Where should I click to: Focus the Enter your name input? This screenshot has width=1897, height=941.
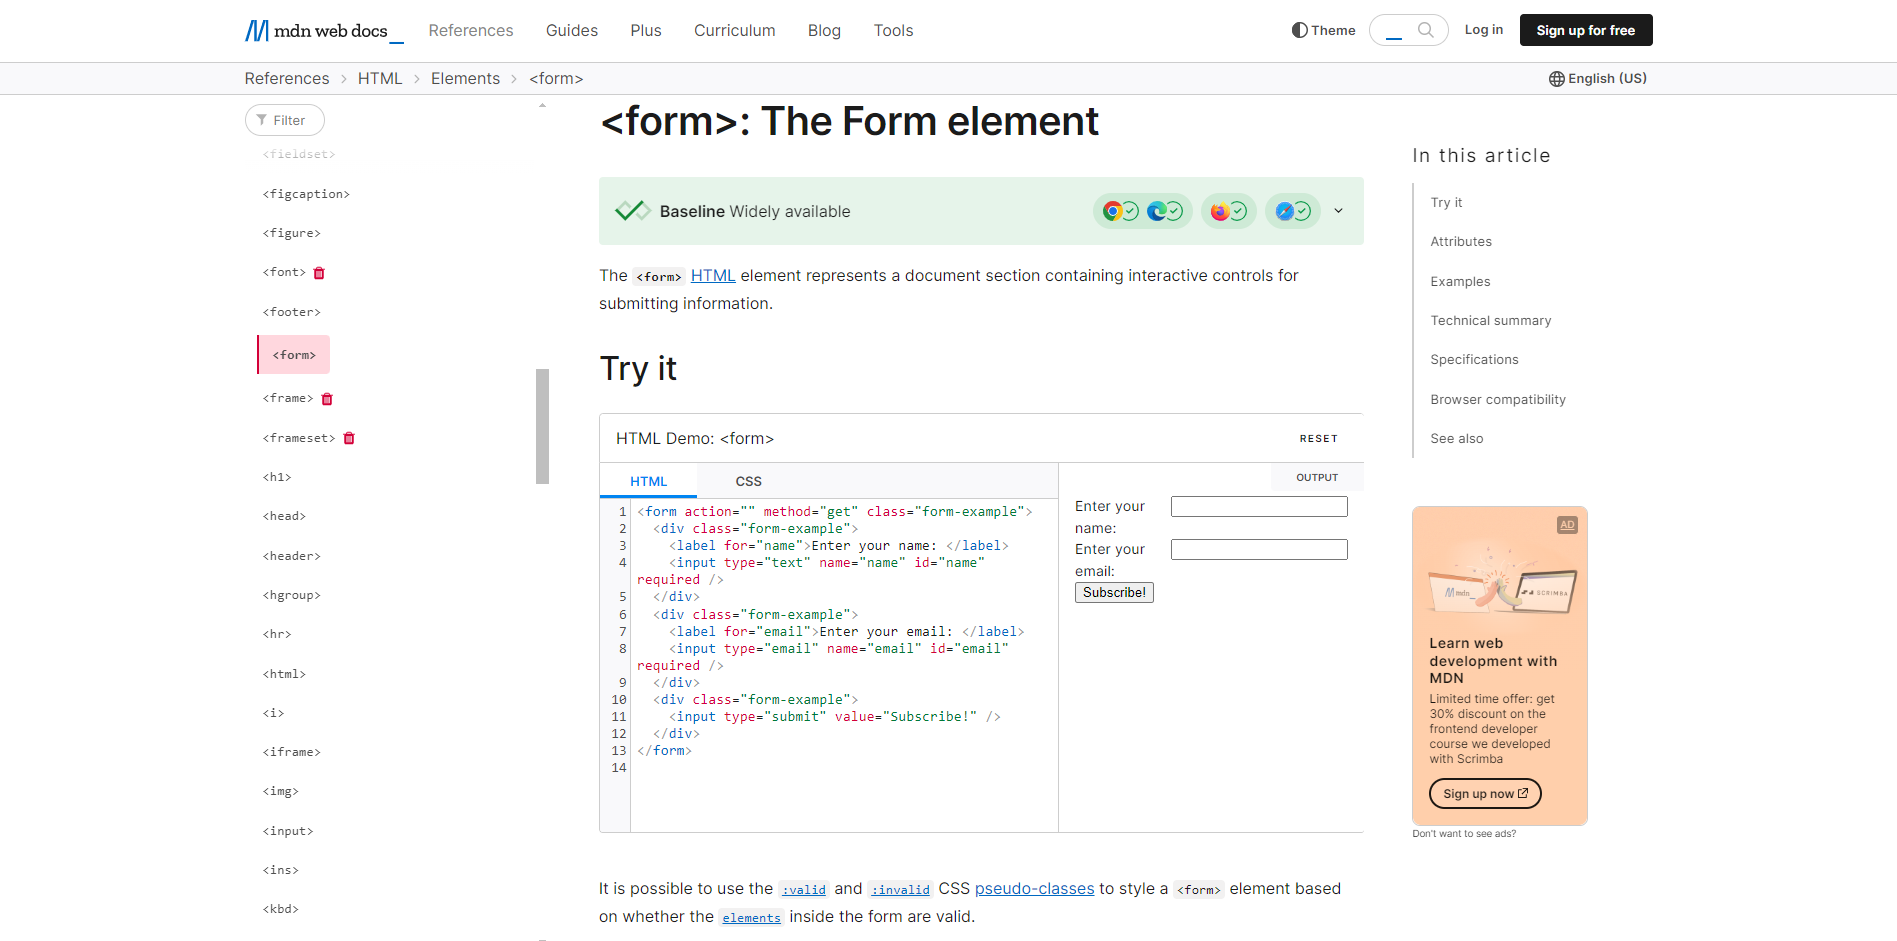[1259, 507]
